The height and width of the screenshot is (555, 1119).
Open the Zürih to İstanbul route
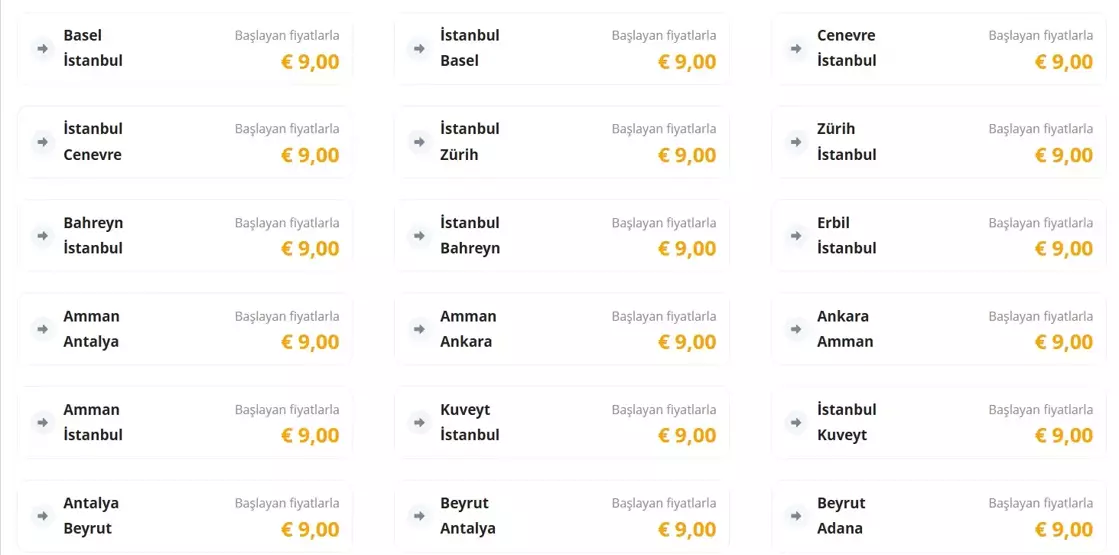click(x=938, y=142)
